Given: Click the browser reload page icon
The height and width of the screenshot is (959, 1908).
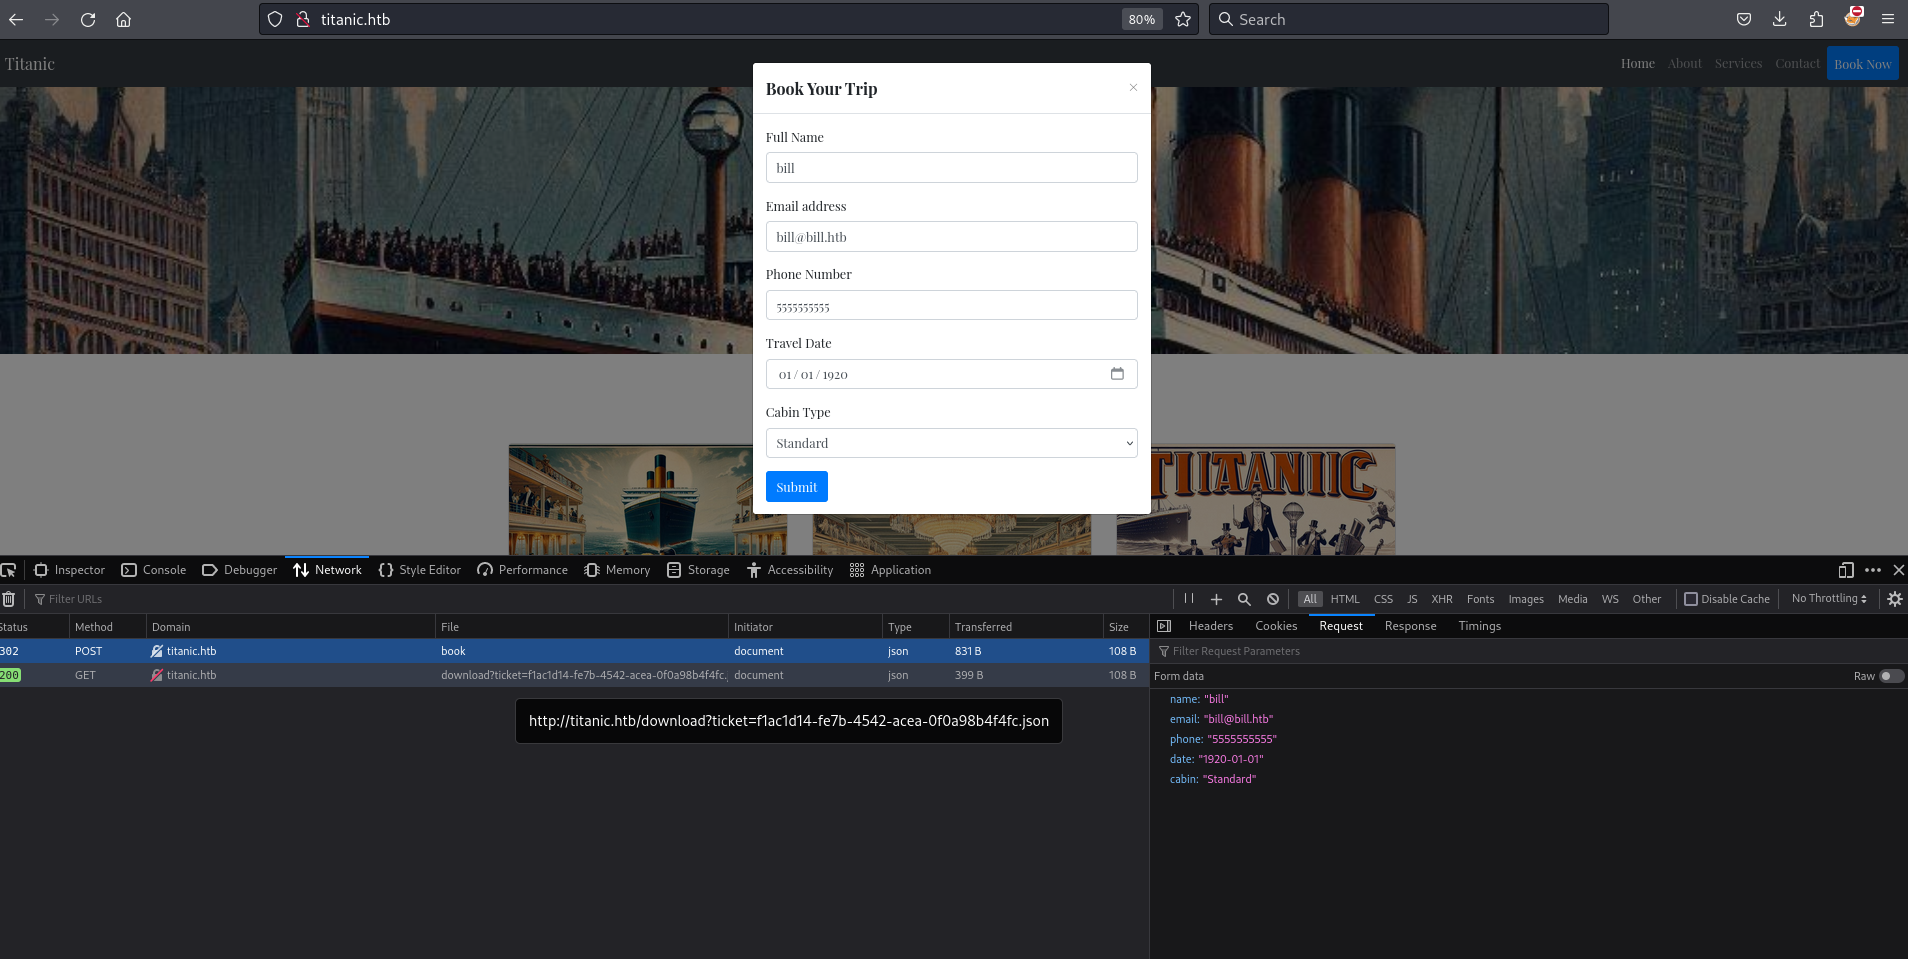Looking at the screenshot, I should (88, 19).
